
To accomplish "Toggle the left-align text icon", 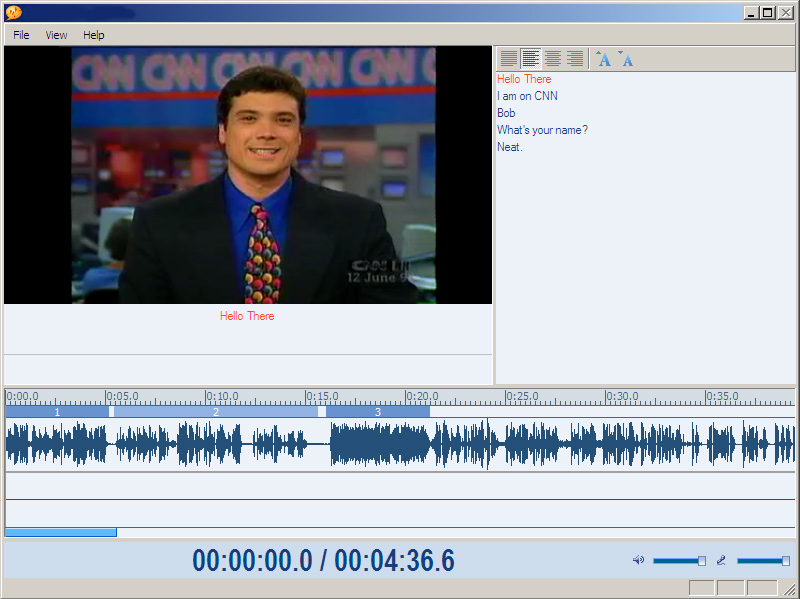I will pos(531,59).
